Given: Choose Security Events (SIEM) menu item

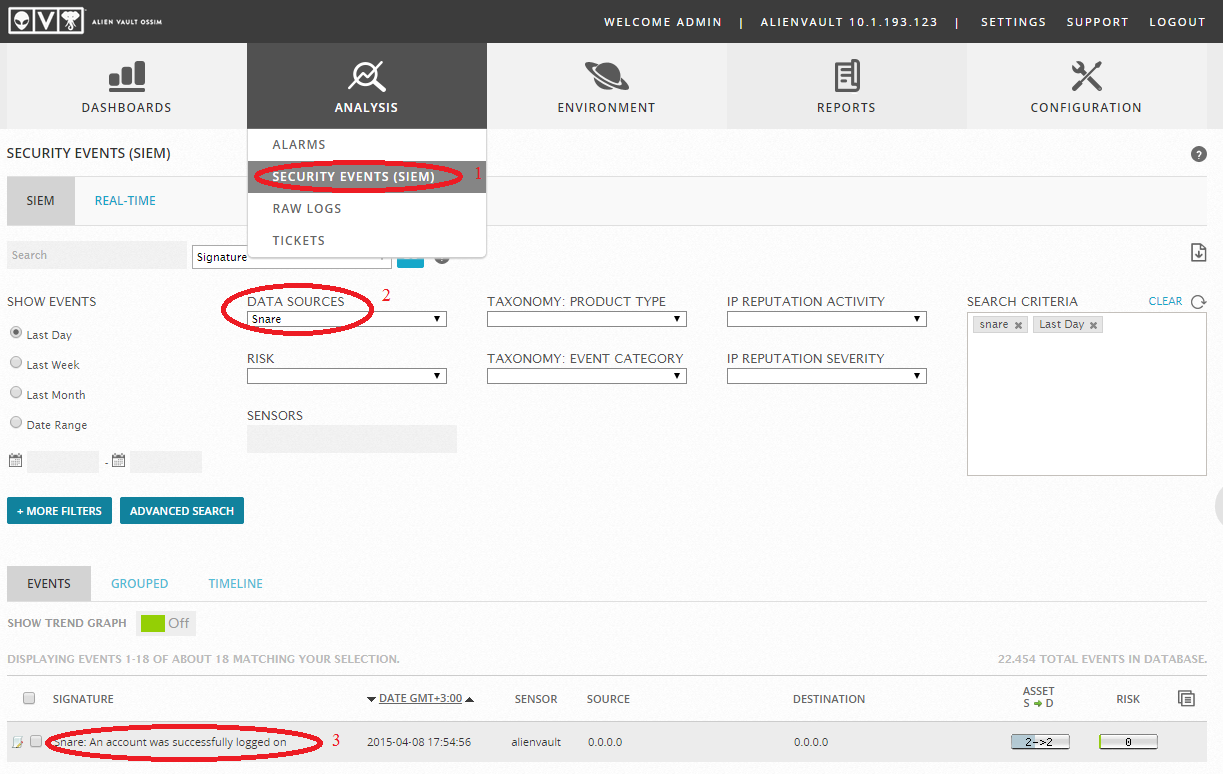Looking at the screenshot, I should click(x=366, y=177).
